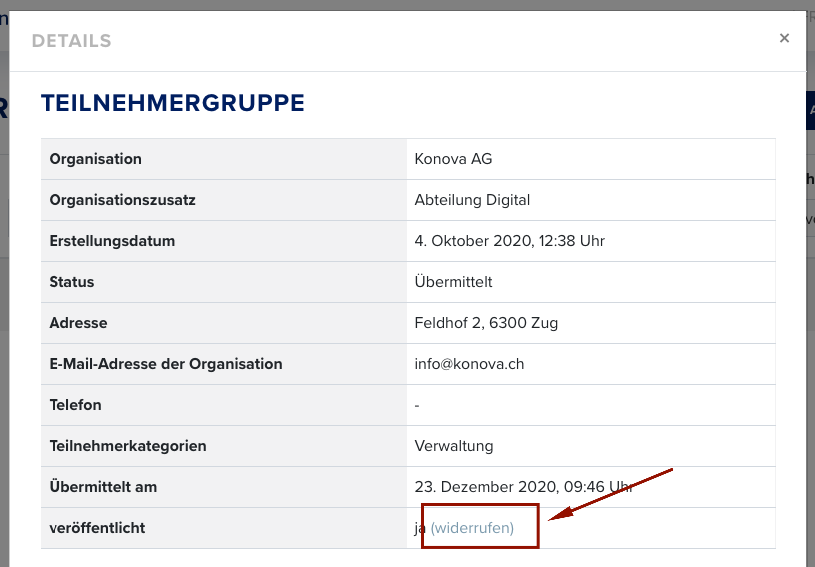The width and height of the screenshot is (815, 567).
Task: Click the creation date 4. Oktober 2020
Action: pos(509,241)
